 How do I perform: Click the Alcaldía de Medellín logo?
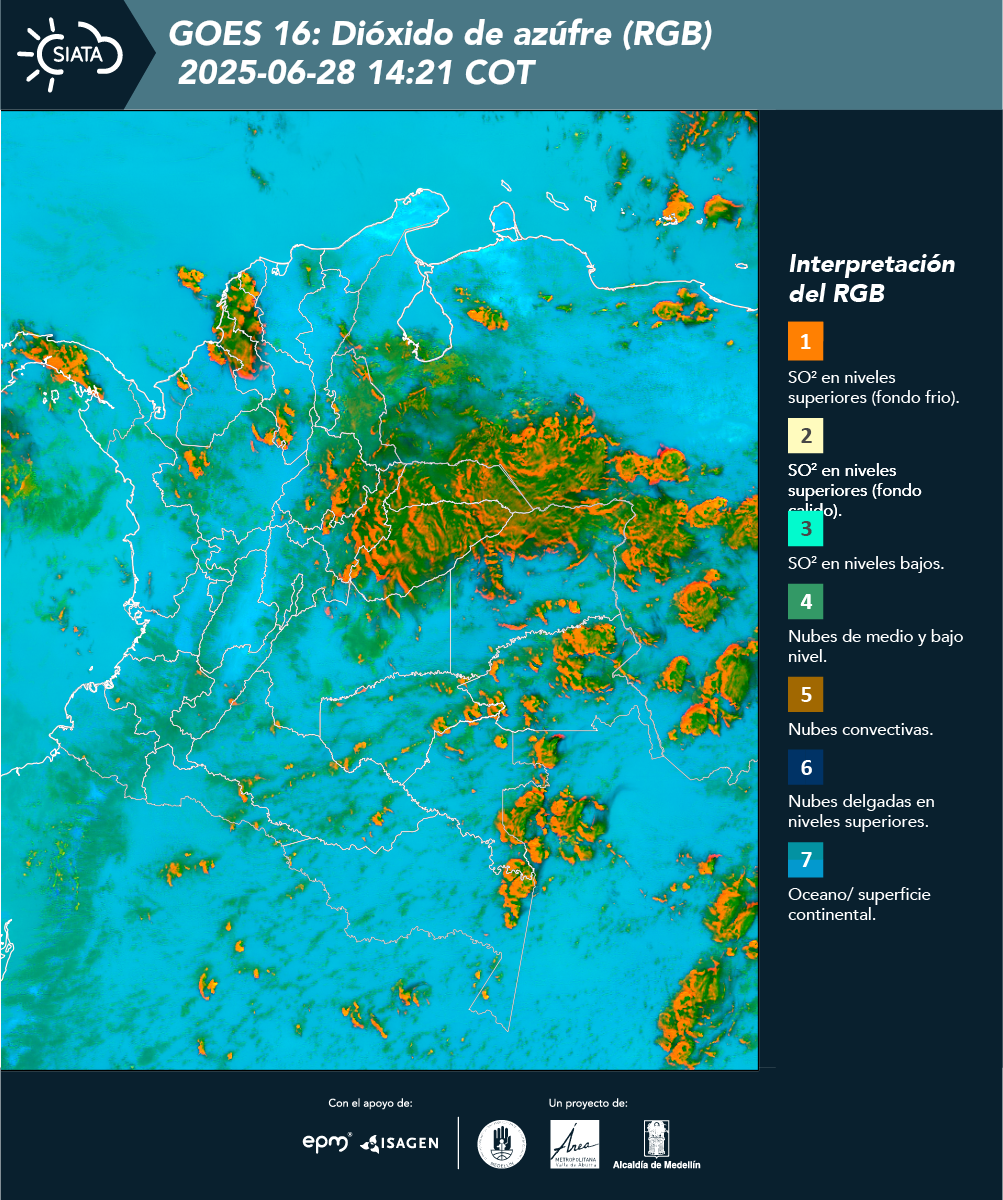657,1145
